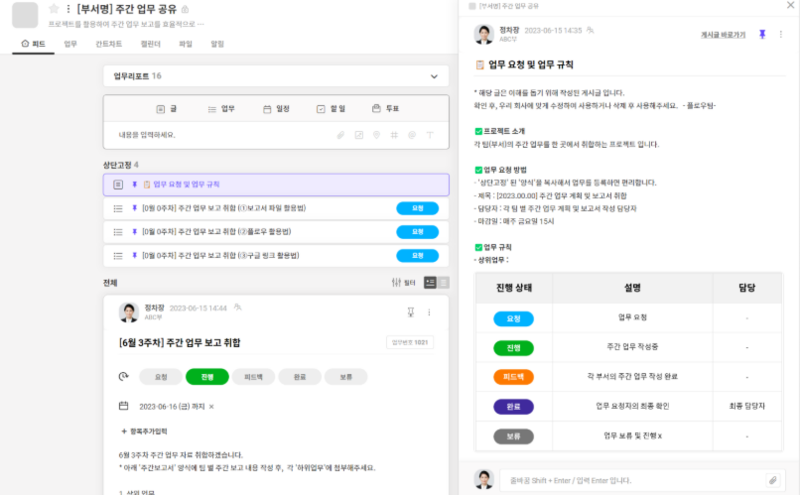Set feed task status to 요청
The image size is (800, 495).
161,377
